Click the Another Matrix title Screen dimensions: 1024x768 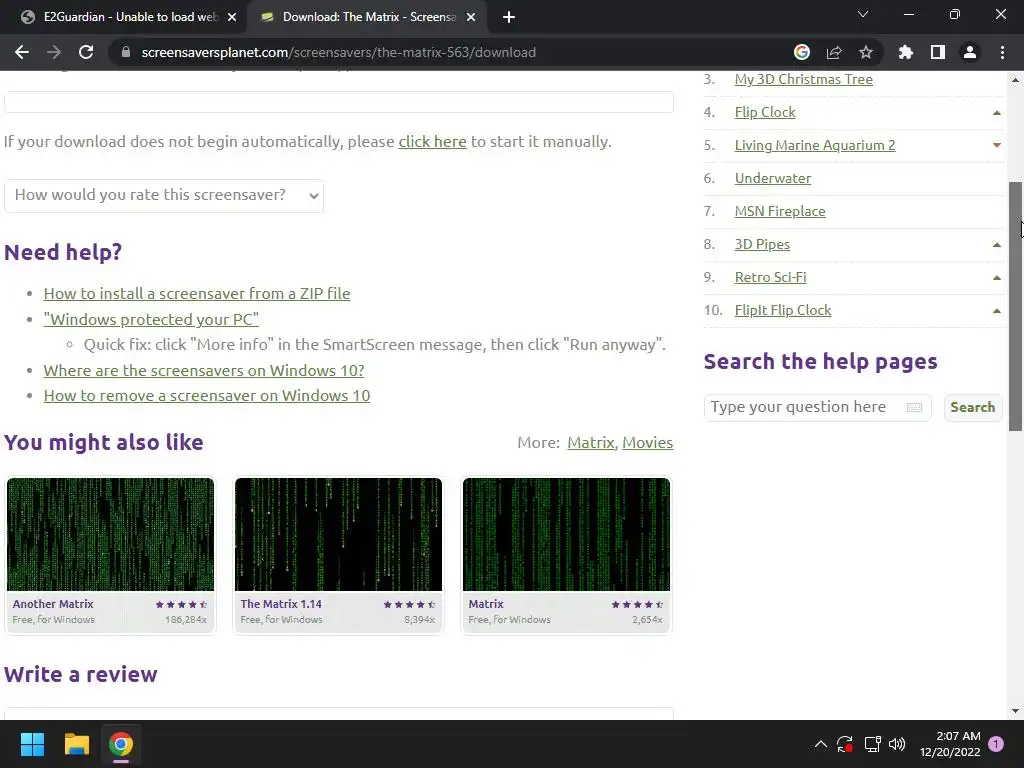53,604
